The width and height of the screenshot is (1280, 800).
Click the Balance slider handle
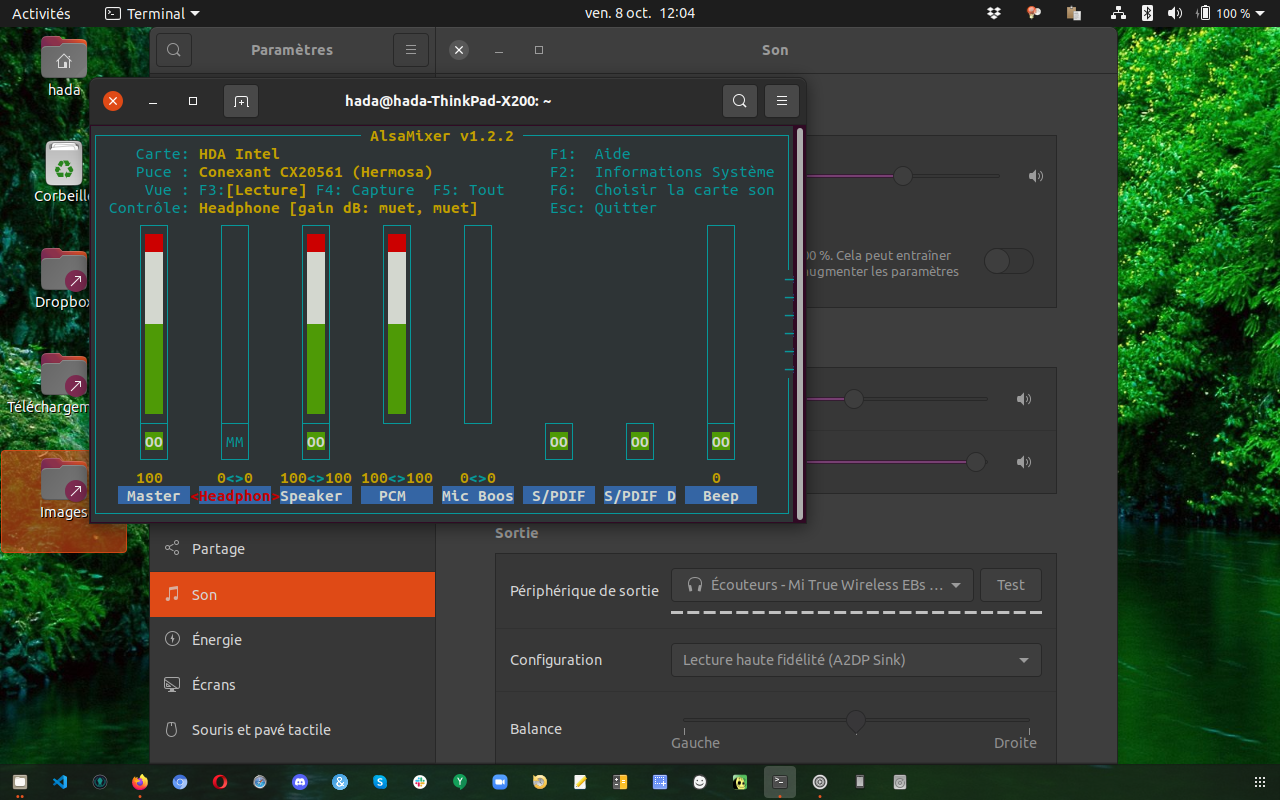[856, 720]
